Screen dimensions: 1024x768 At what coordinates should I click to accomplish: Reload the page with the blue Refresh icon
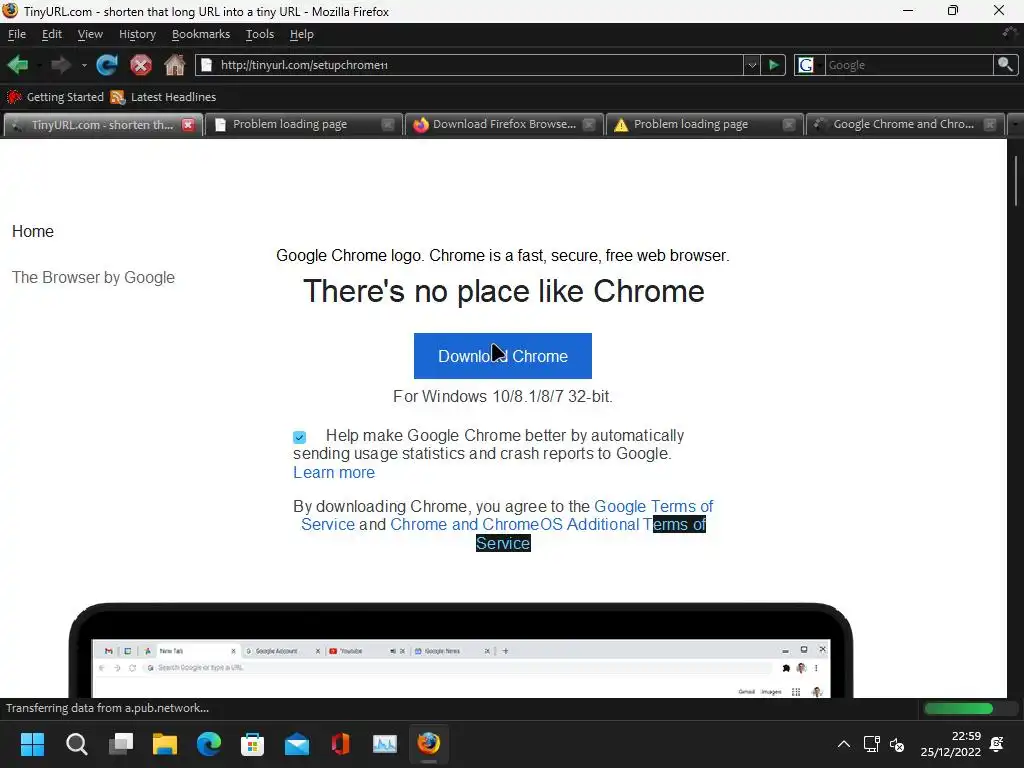point(107,65)
